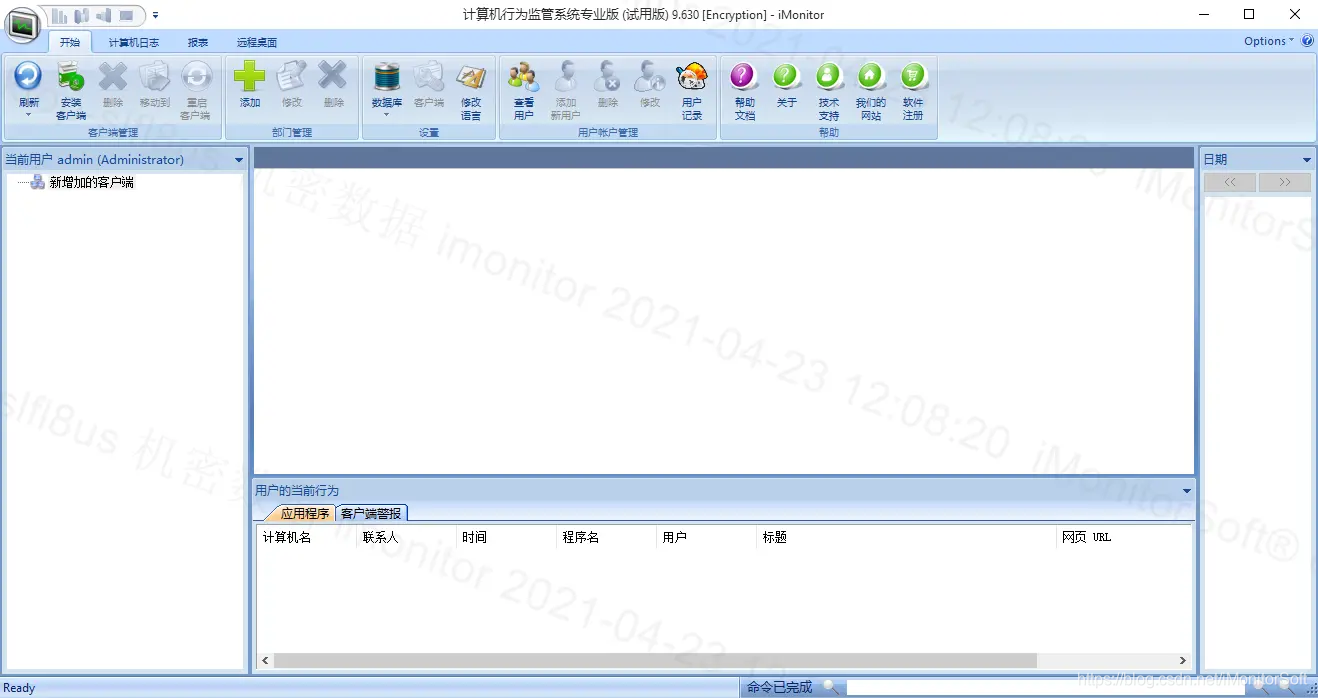This screenshot has width=1318, height=698.
Task: Click the green plus 添加 icon
Action: coord(249,77)
